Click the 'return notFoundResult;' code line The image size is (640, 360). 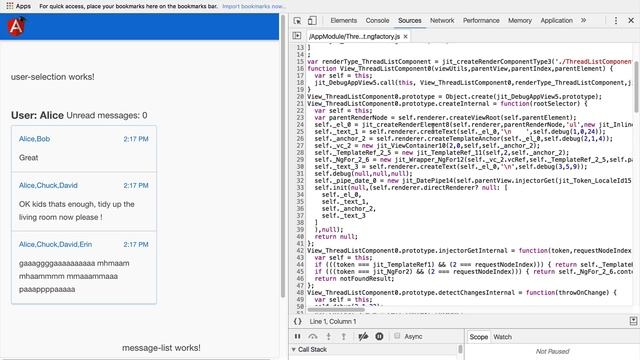[354, 279]
